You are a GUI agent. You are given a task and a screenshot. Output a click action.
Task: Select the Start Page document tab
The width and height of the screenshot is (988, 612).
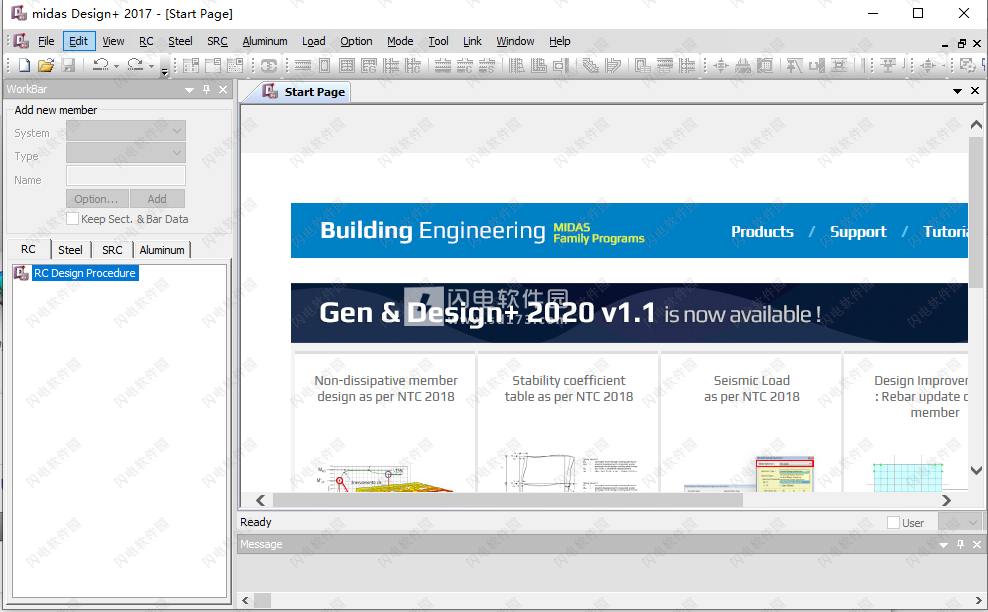[x=304, y=92]
